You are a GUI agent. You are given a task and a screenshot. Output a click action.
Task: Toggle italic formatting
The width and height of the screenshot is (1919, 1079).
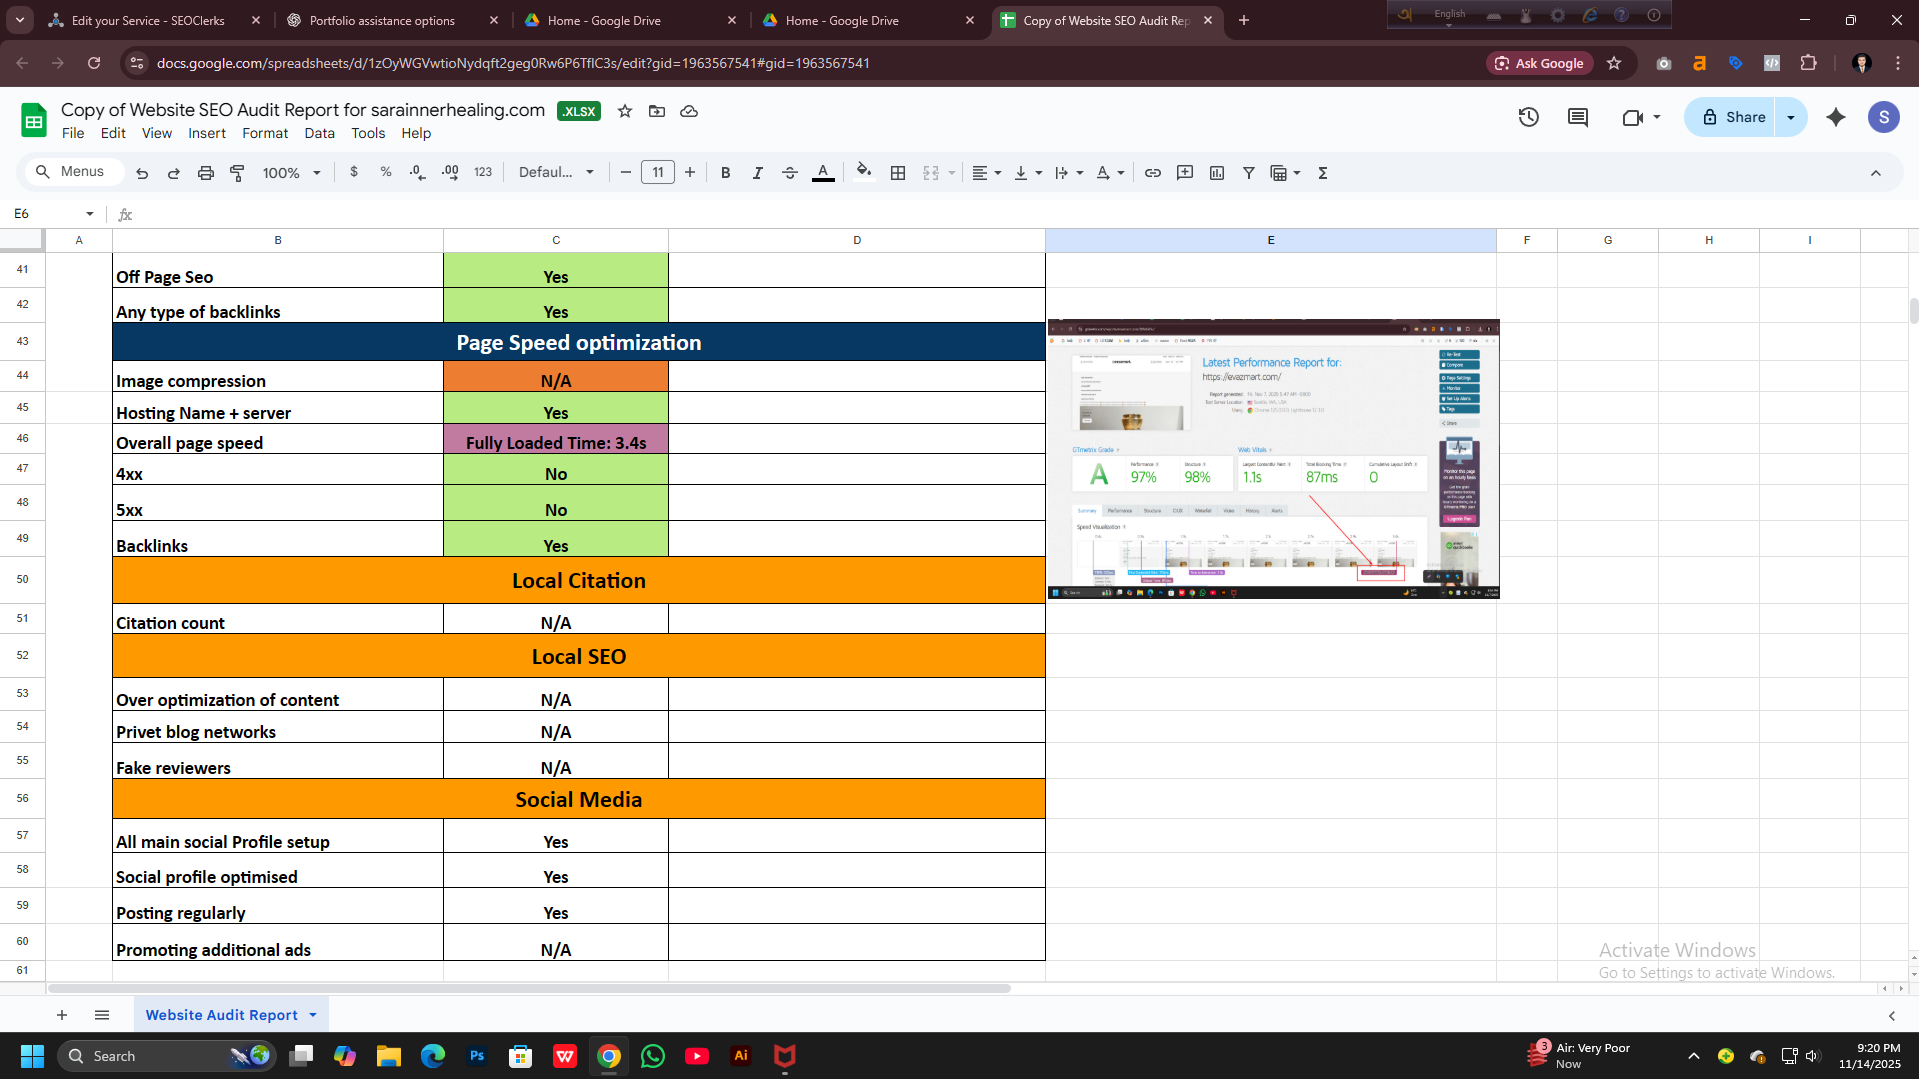(x=757, y=173)
